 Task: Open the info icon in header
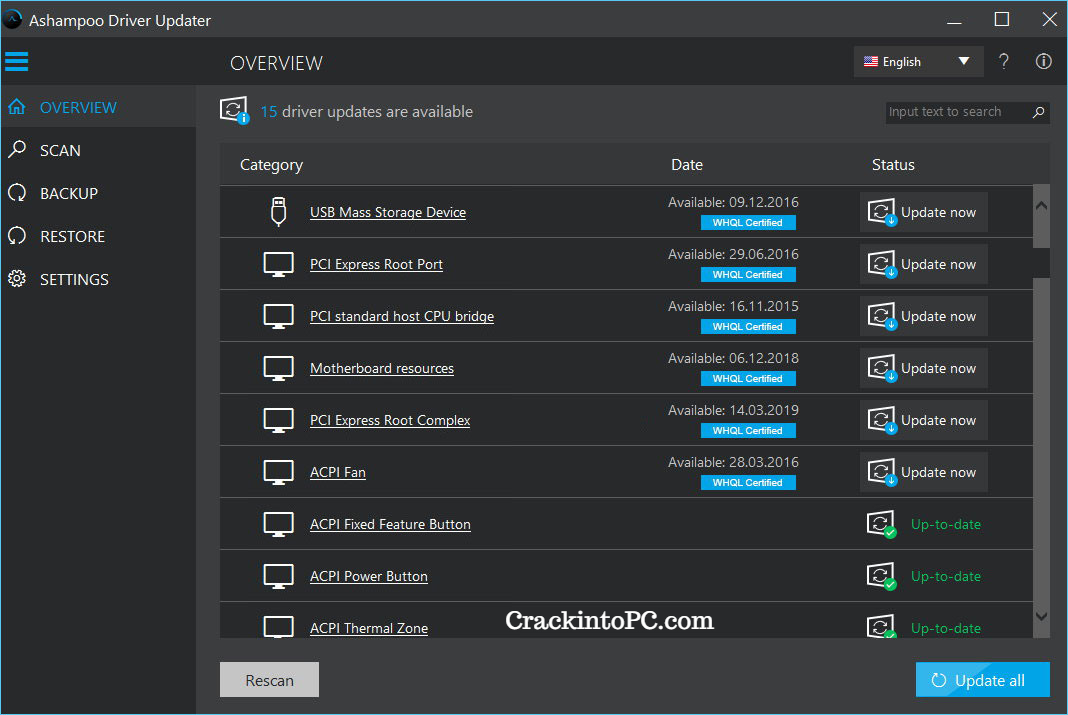click(x=1043, y=61)
